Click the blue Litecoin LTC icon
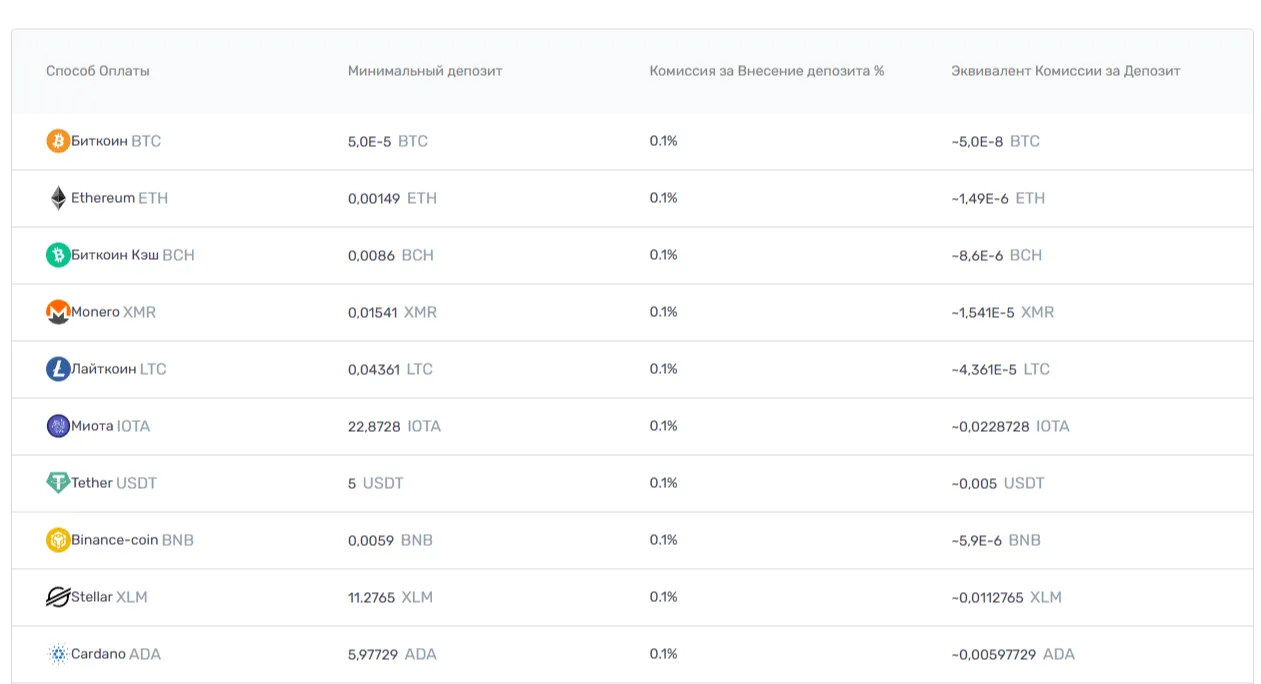 pyautogui.click(x=58, y=369)
